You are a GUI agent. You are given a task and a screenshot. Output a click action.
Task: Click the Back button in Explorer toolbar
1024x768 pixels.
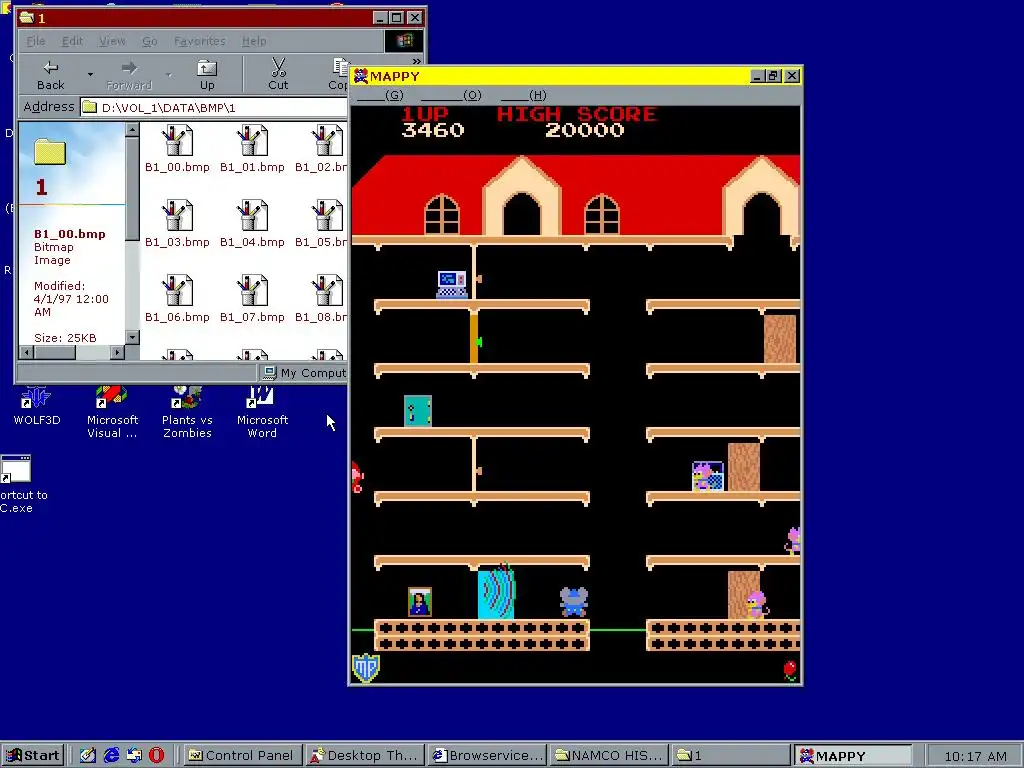(x=51, y=74)
